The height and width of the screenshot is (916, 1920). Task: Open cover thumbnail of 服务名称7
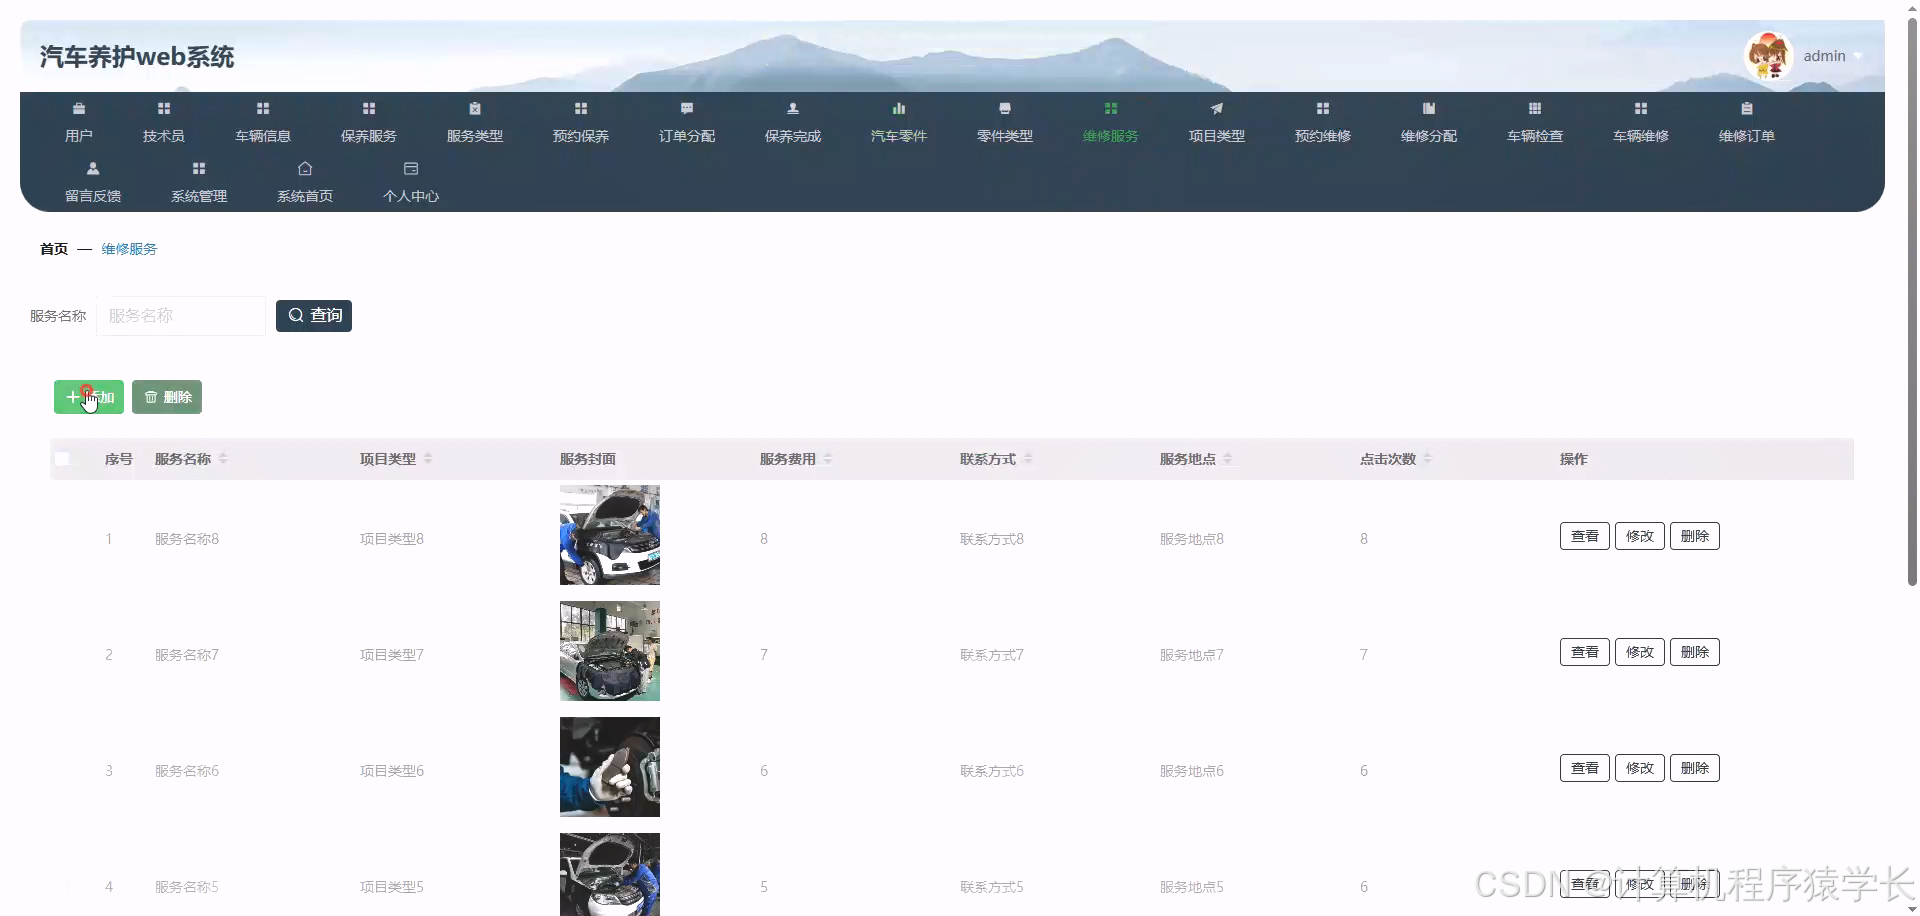pos(610,651)
